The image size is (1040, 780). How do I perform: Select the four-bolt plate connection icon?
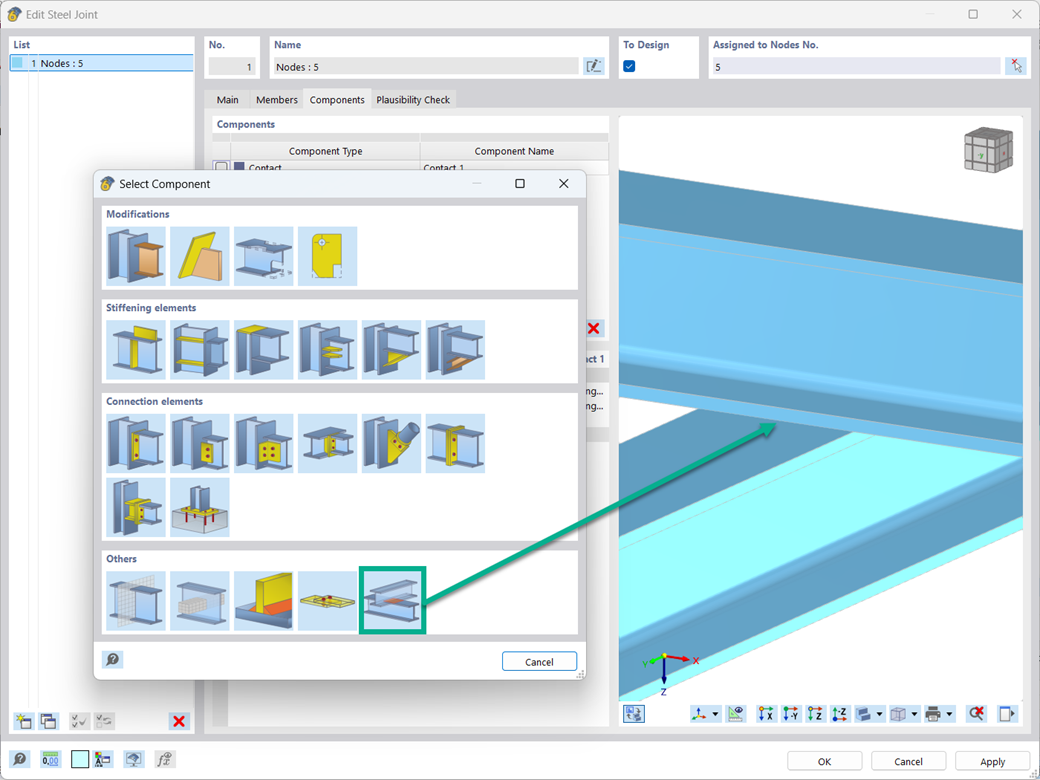(263, 444)
